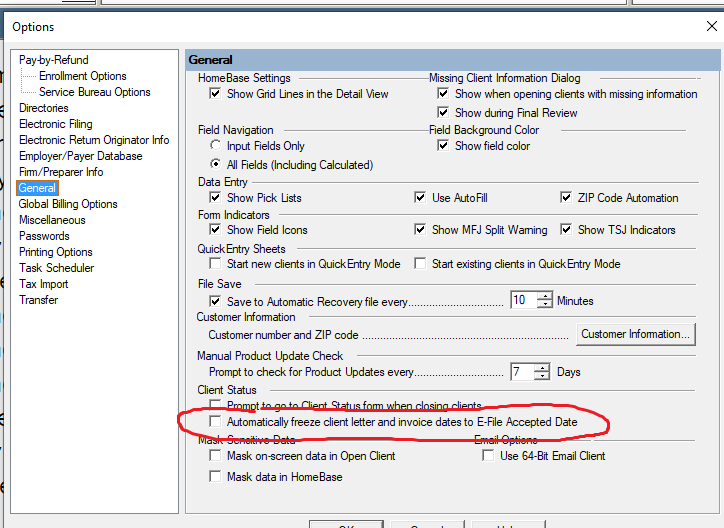Open Task Scheduler settings
724x528 pixels.
[57, 268]
